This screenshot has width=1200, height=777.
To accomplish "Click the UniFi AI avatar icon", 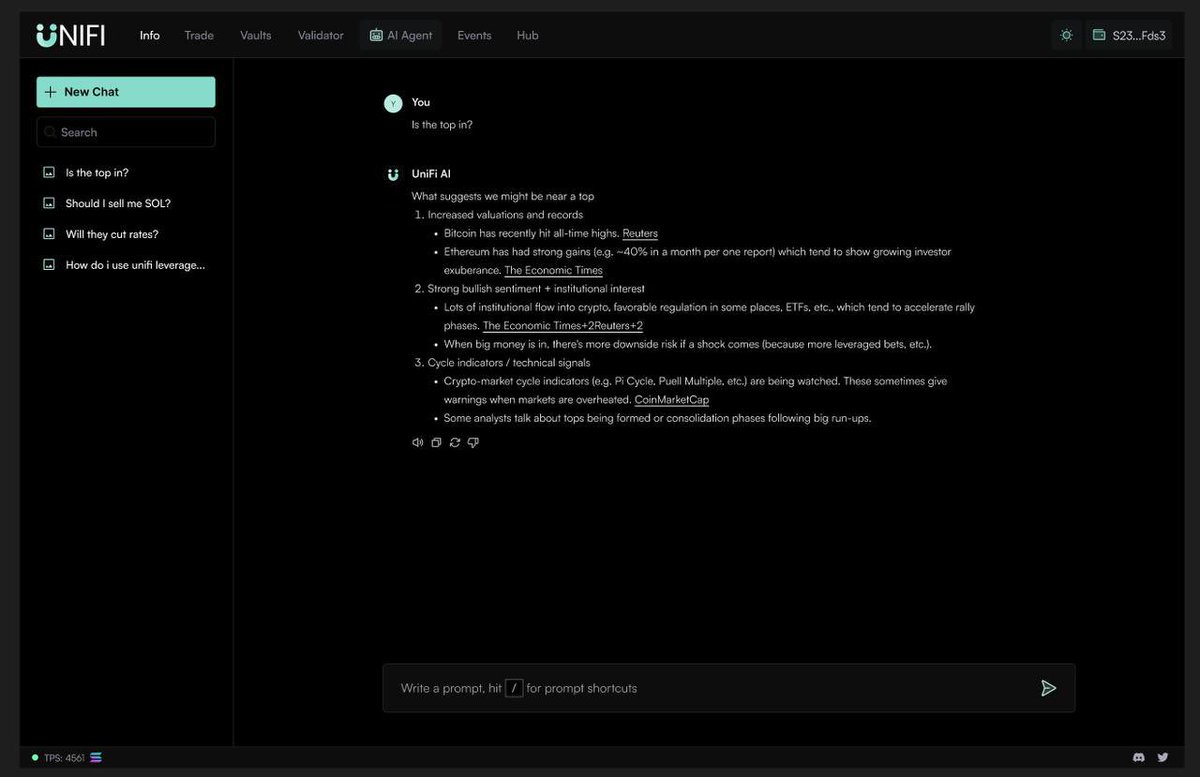I will pyautogui.click(x=393, y=174).
